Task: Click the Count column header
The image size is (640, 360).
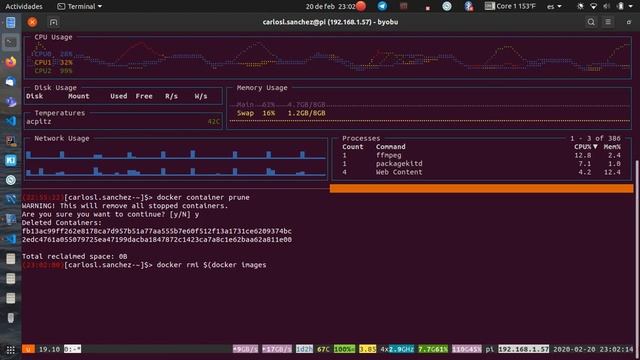Action: click(x=353, y=147)
